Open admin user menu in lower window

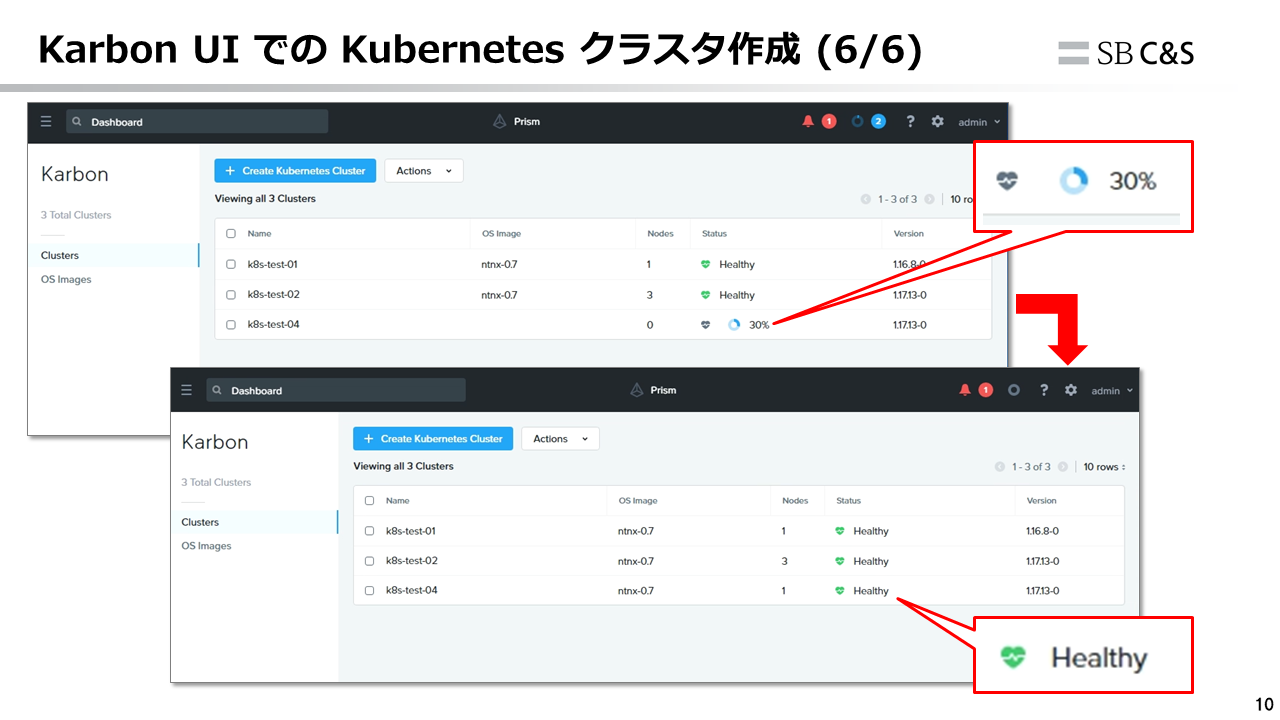pyautogui.click(x=1112, y=391)
